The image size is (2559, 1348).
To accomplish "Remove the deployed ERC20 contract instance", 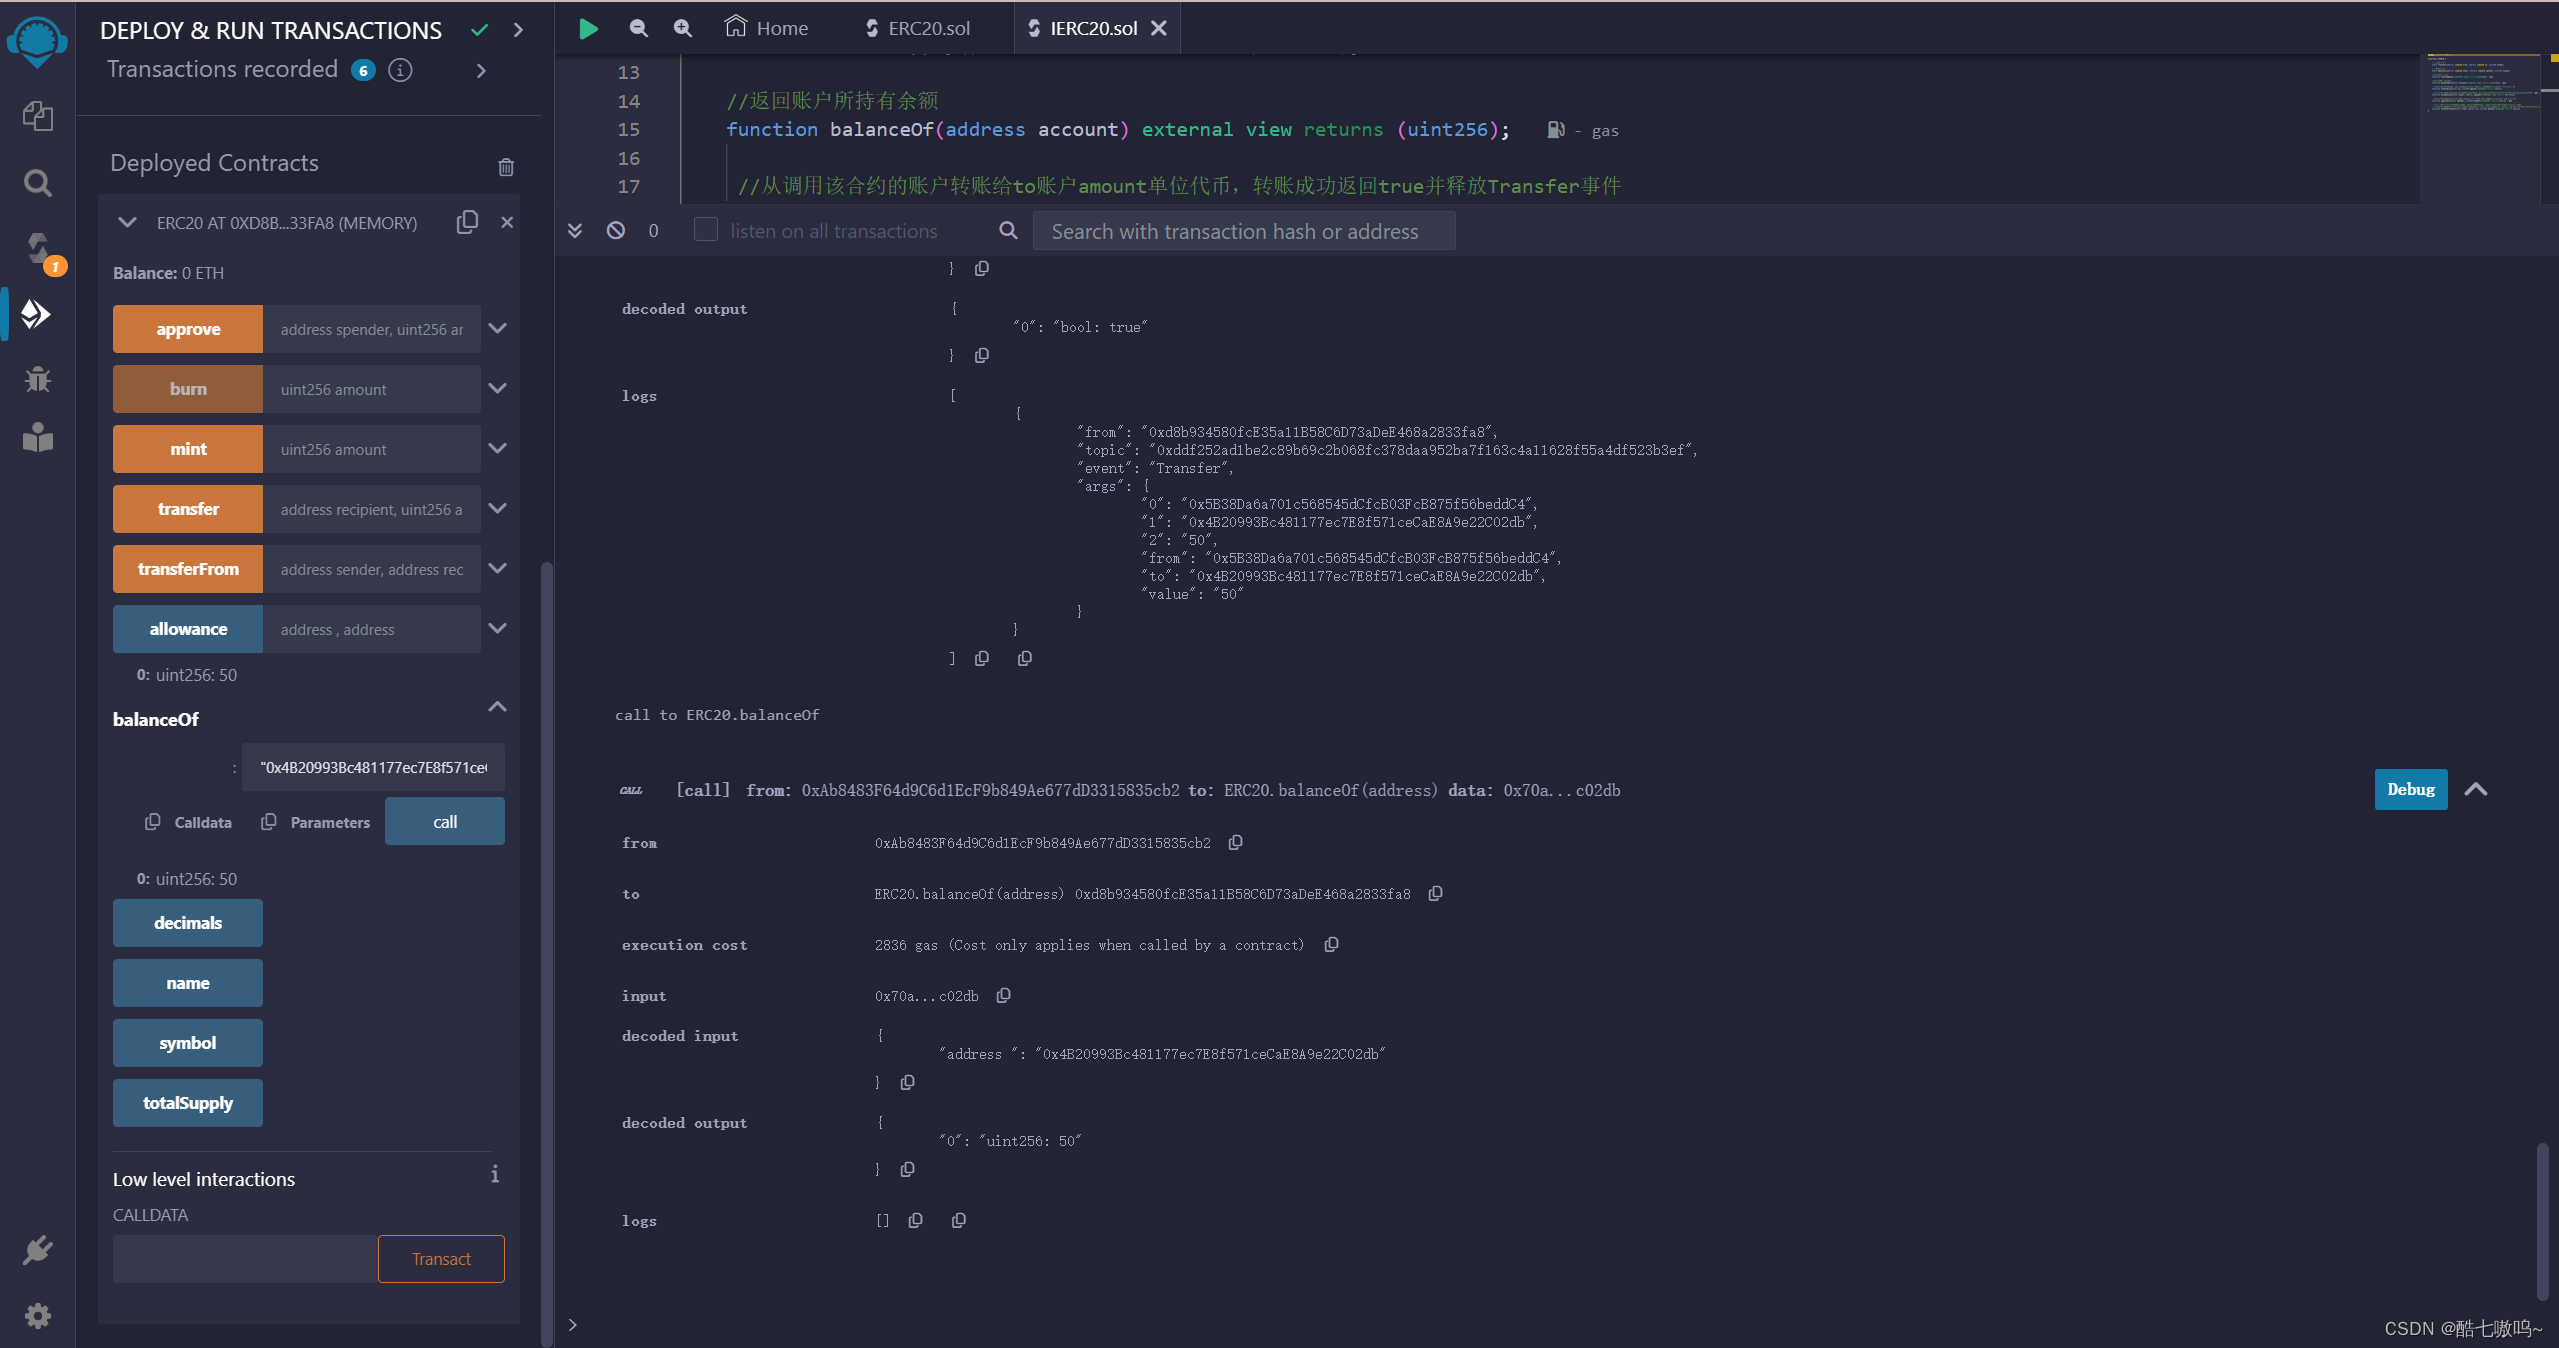I will (507, 222).
